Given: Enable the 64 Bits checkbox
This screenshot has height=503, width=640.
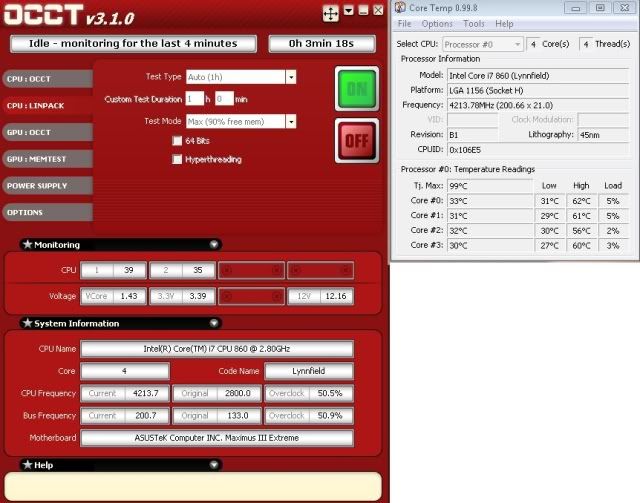Looking at the screenshot, I should tap(177, 141).
